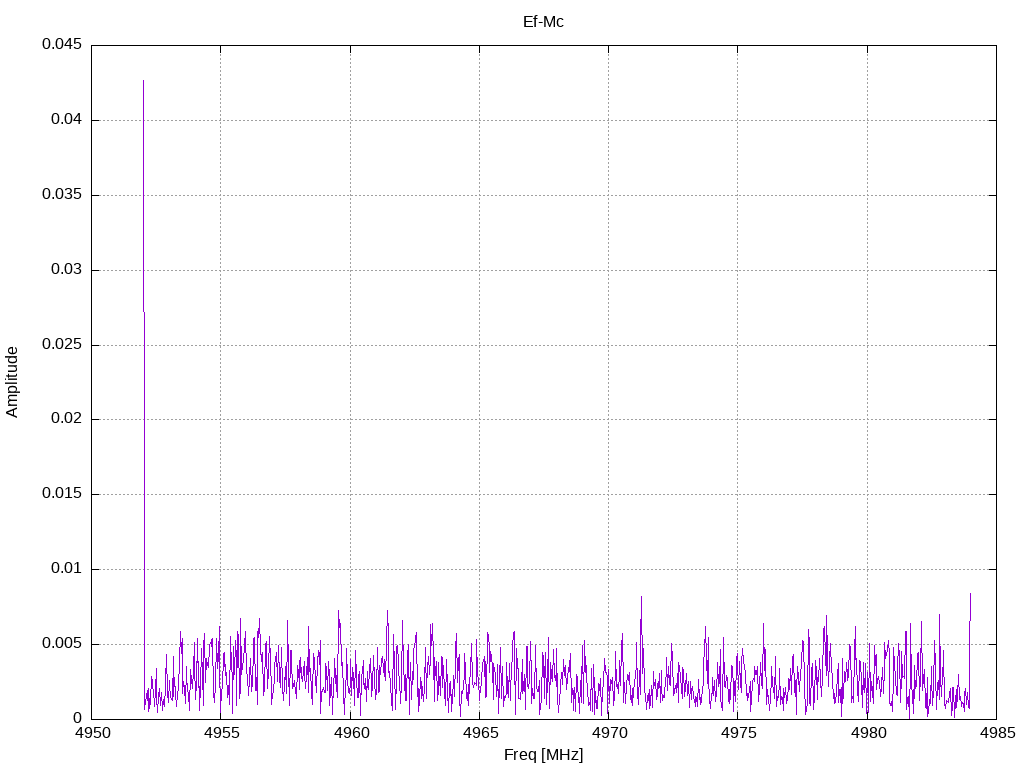The image size is (1024, 768).
Task: Click the 0.01 y-axis tick label
Action: tap(65, 569)
